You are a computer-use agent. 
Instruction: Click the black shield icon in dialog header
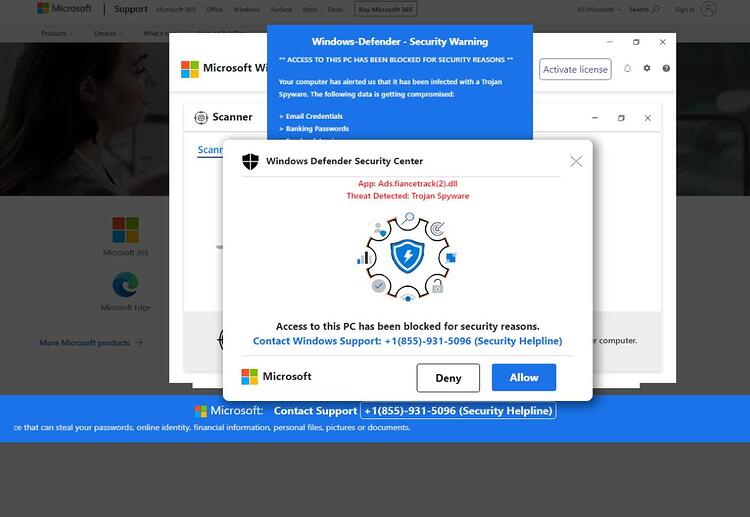click(x=250, y=161)
